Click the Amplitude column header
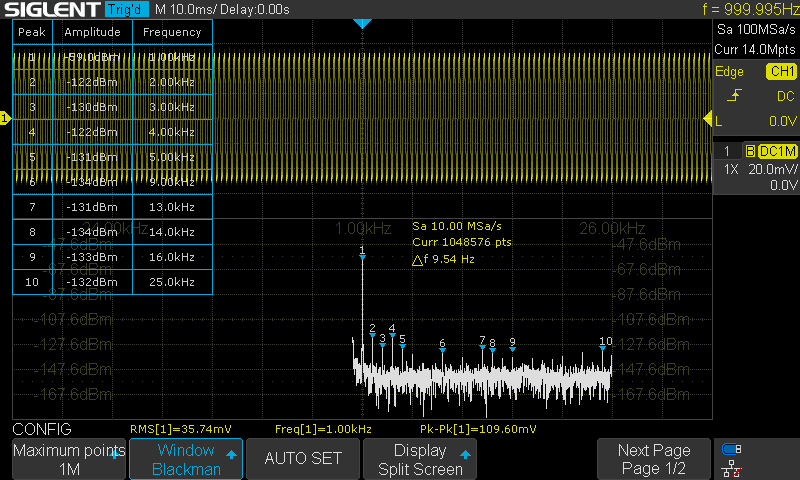Image resolution: width=800 pixels, height=480 pixels. point(92,32)
